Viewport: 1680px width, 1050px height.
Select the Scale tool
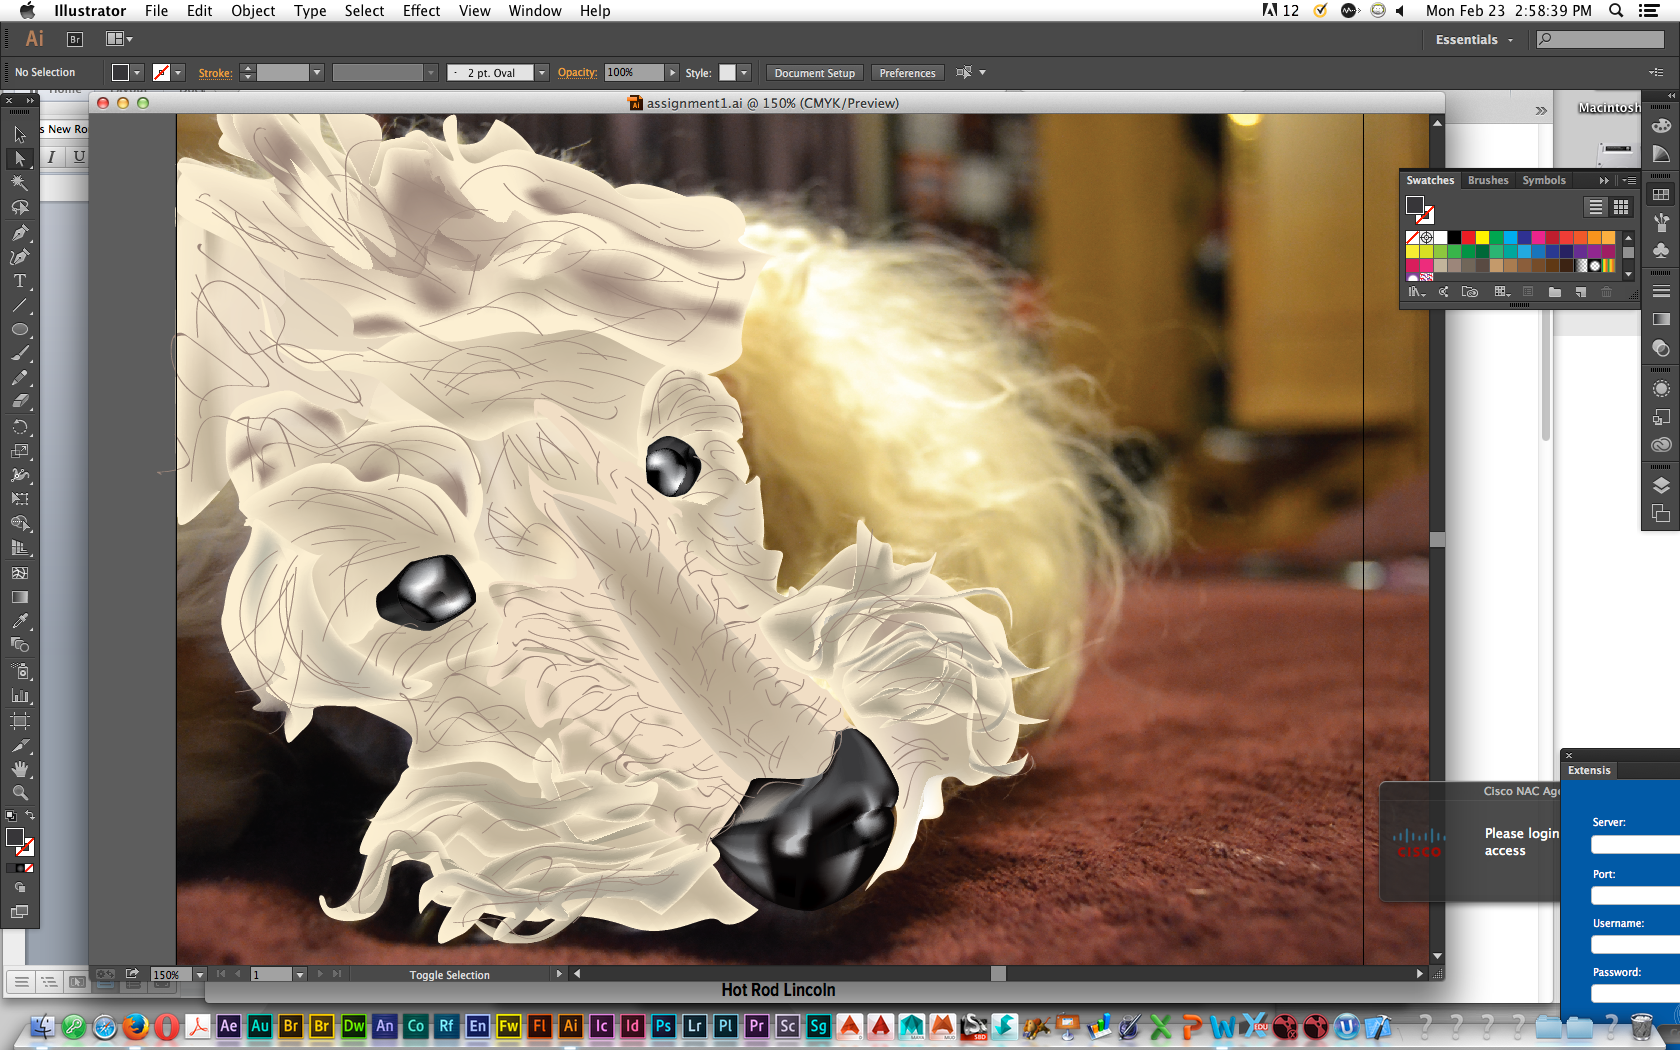[x=19, y=451]
